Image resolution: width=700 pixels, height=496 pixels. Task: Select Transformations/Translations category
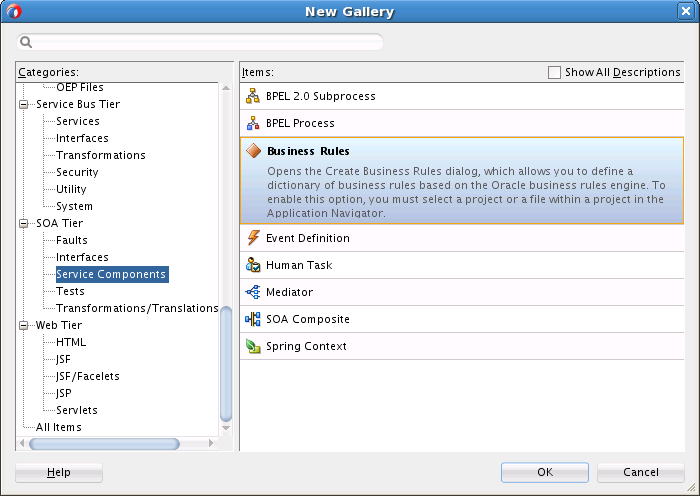point(138,308)
